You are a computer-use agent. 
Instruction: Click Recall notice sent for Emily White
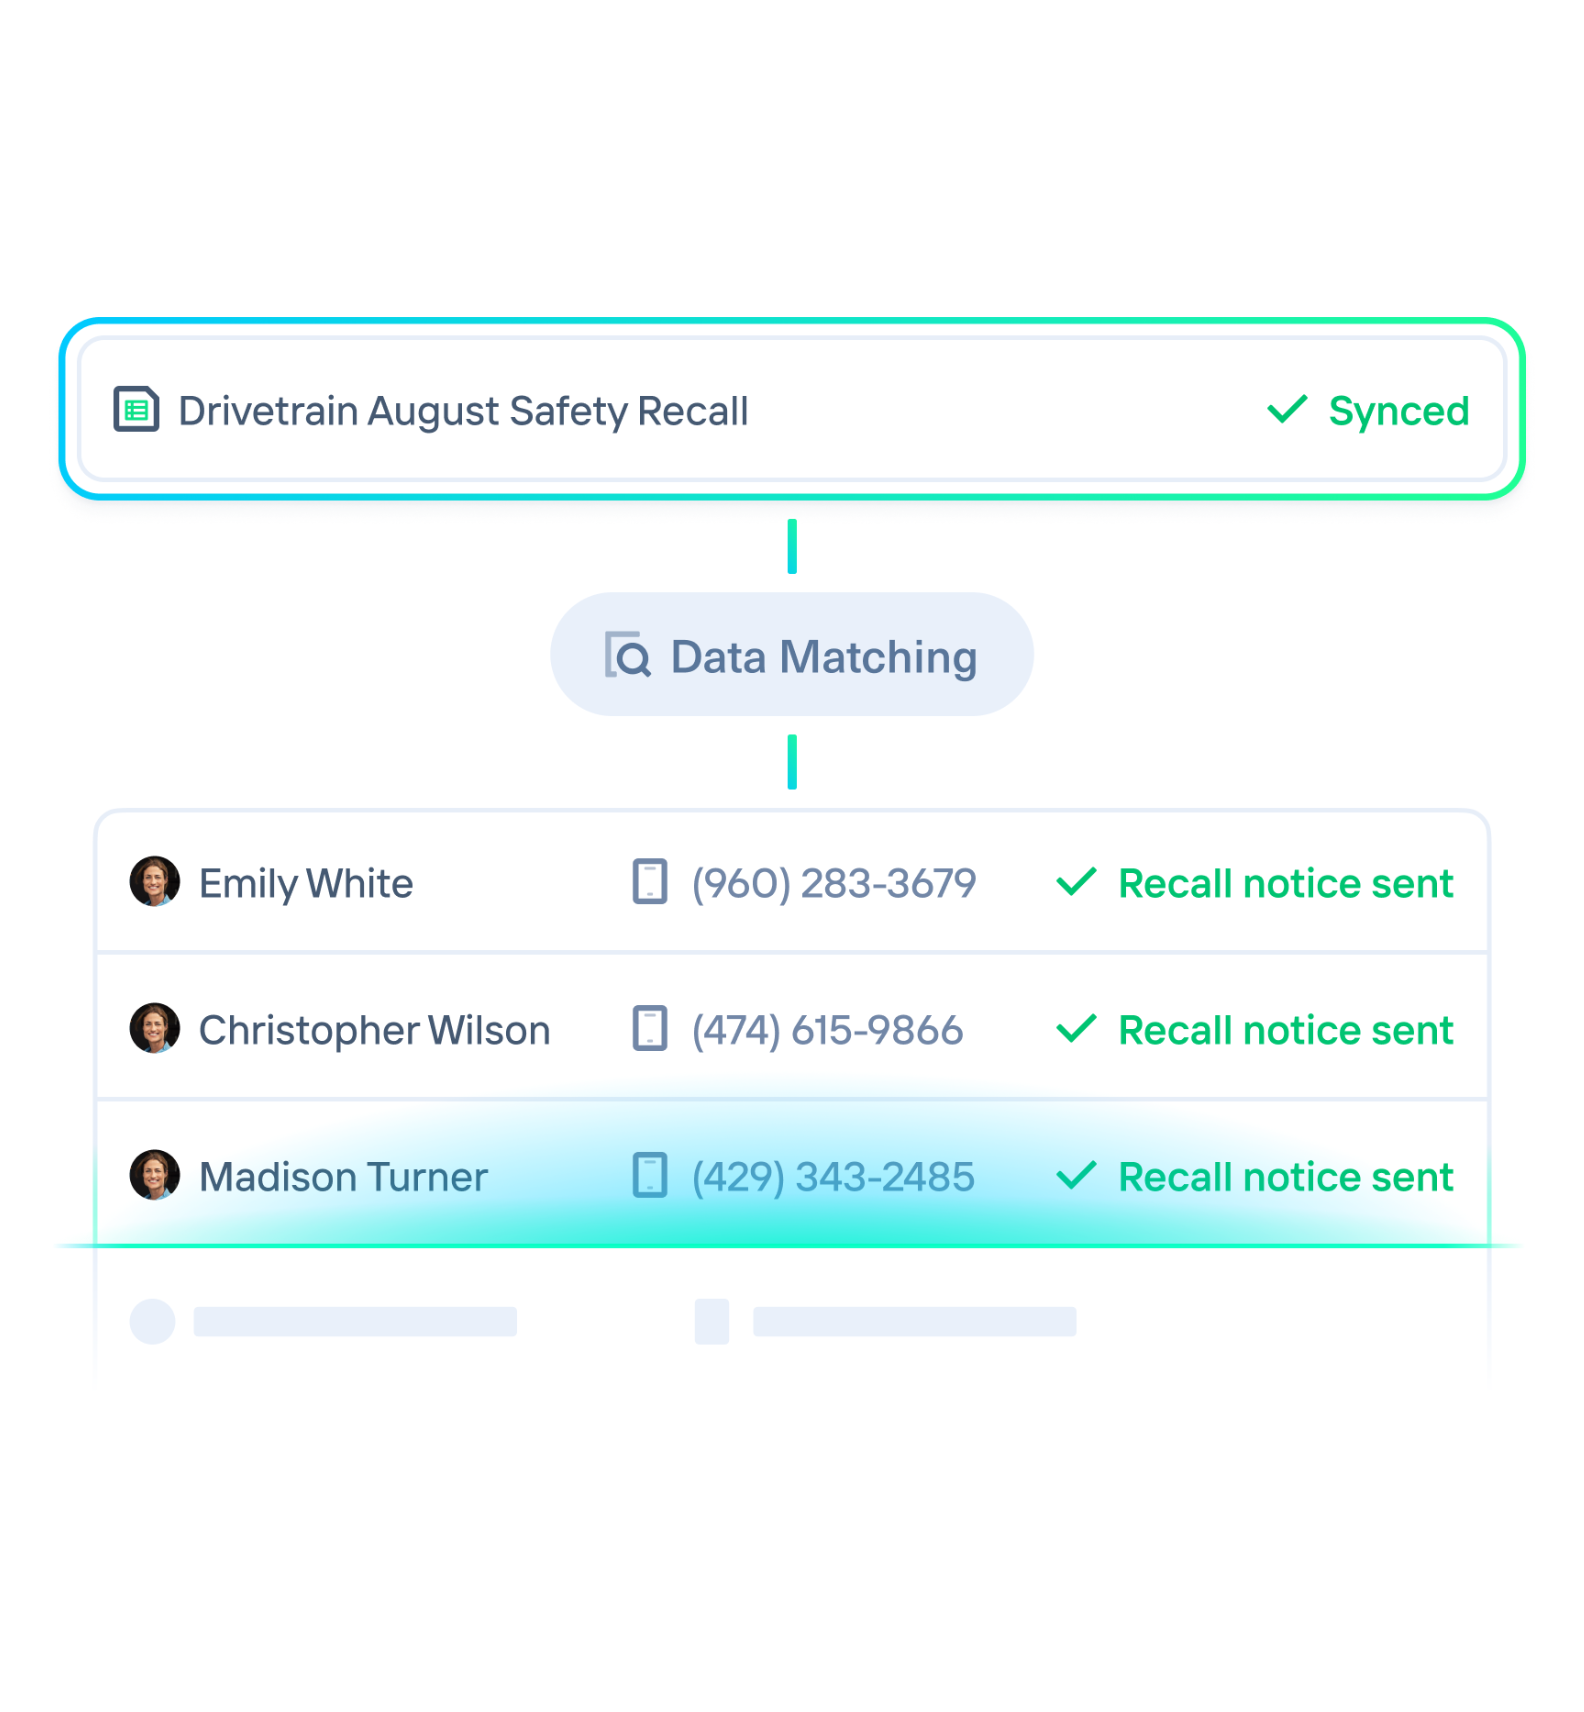1286,884
